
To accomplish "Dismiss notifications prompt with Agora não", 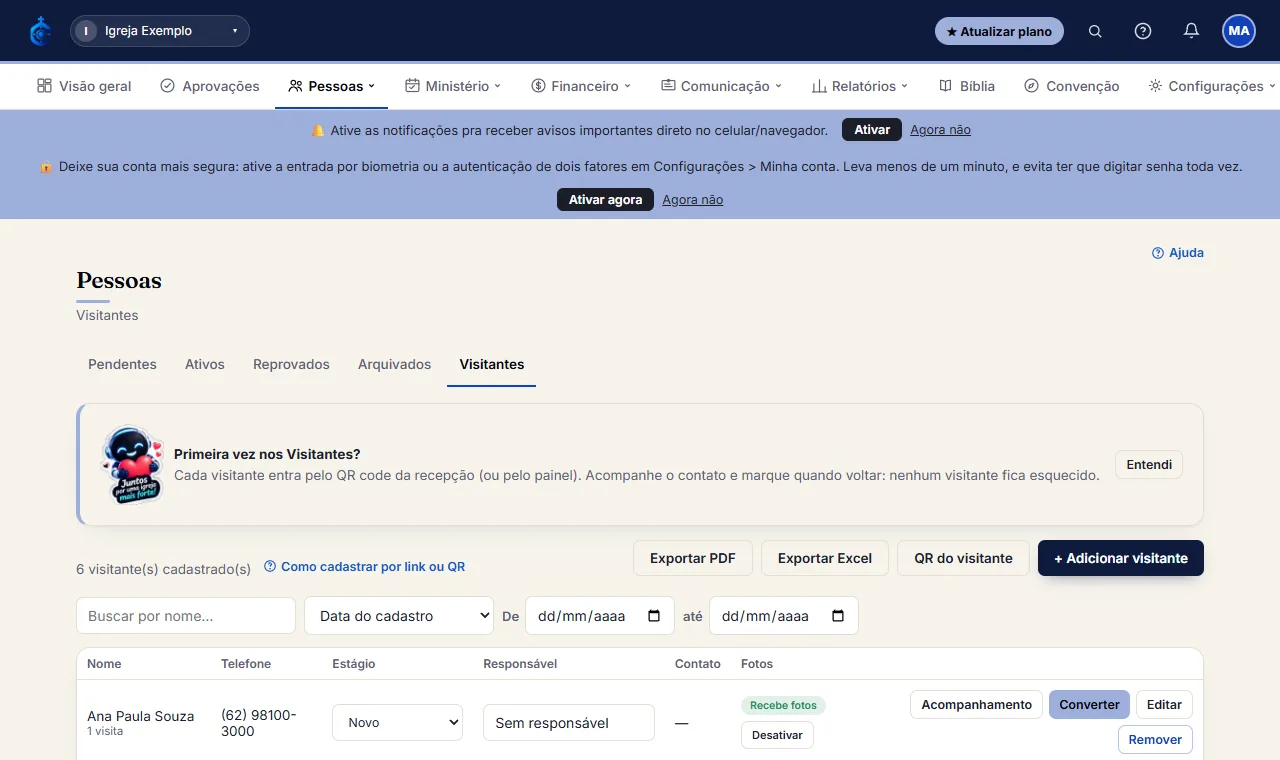I will [x=940, y=130].
